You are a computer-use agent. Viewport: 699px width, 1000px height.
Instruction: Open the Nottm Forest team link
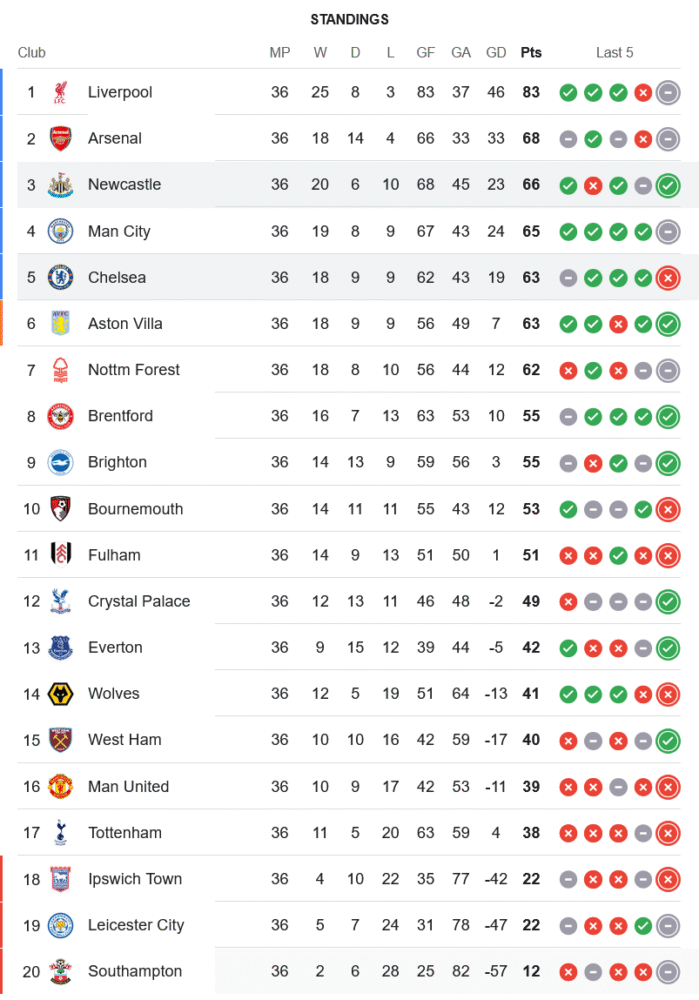(x=134, y=370)
